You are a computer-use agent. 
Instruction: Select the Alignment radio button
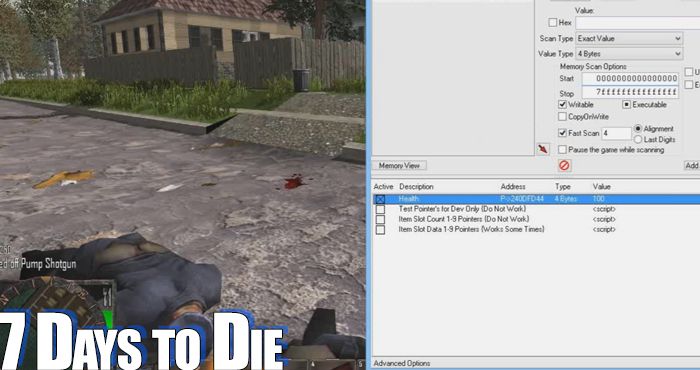(x=638, y=129)
